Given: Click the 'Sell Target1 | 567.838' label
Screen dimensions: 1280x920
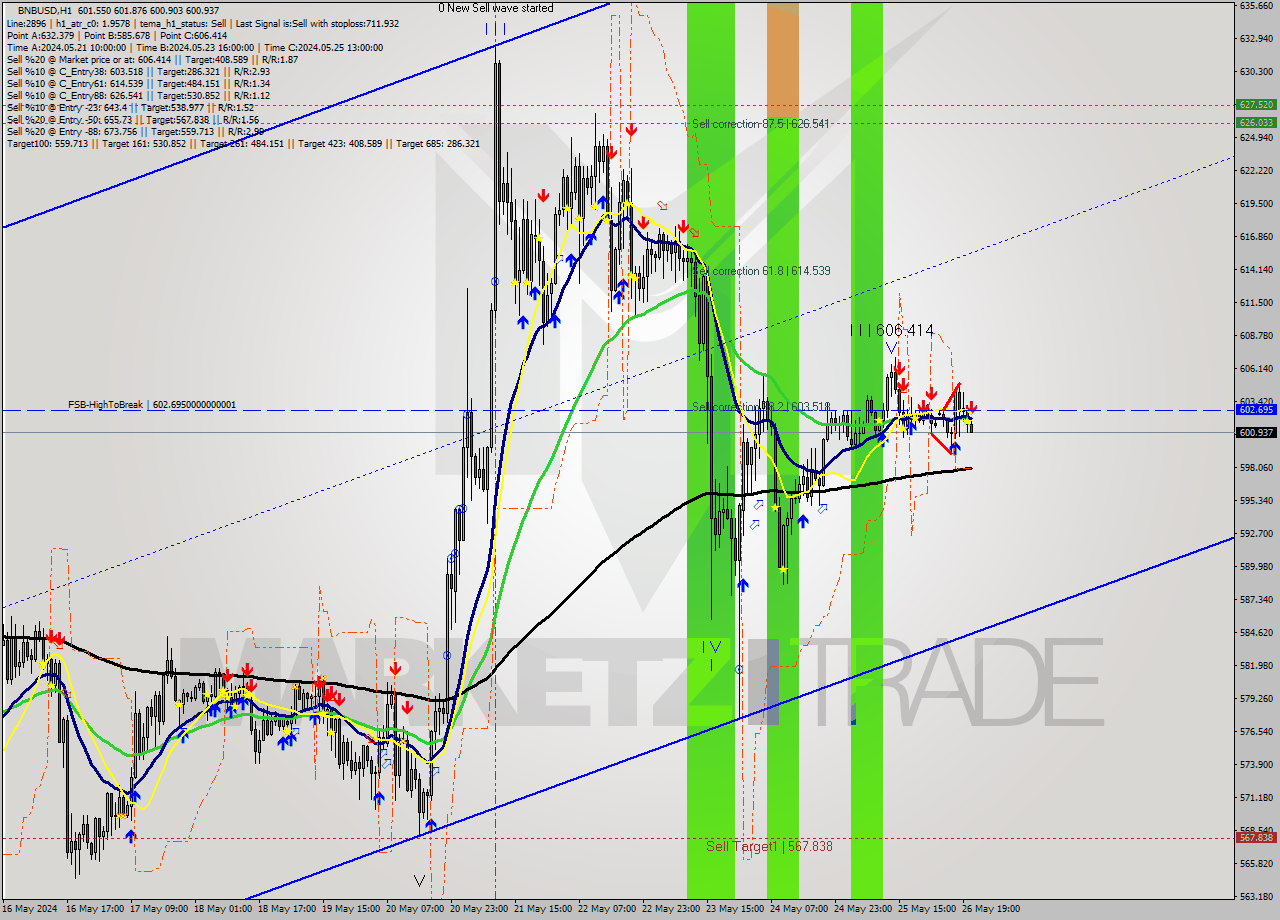Looking at the screenshot, I should [x=769, y=846].
